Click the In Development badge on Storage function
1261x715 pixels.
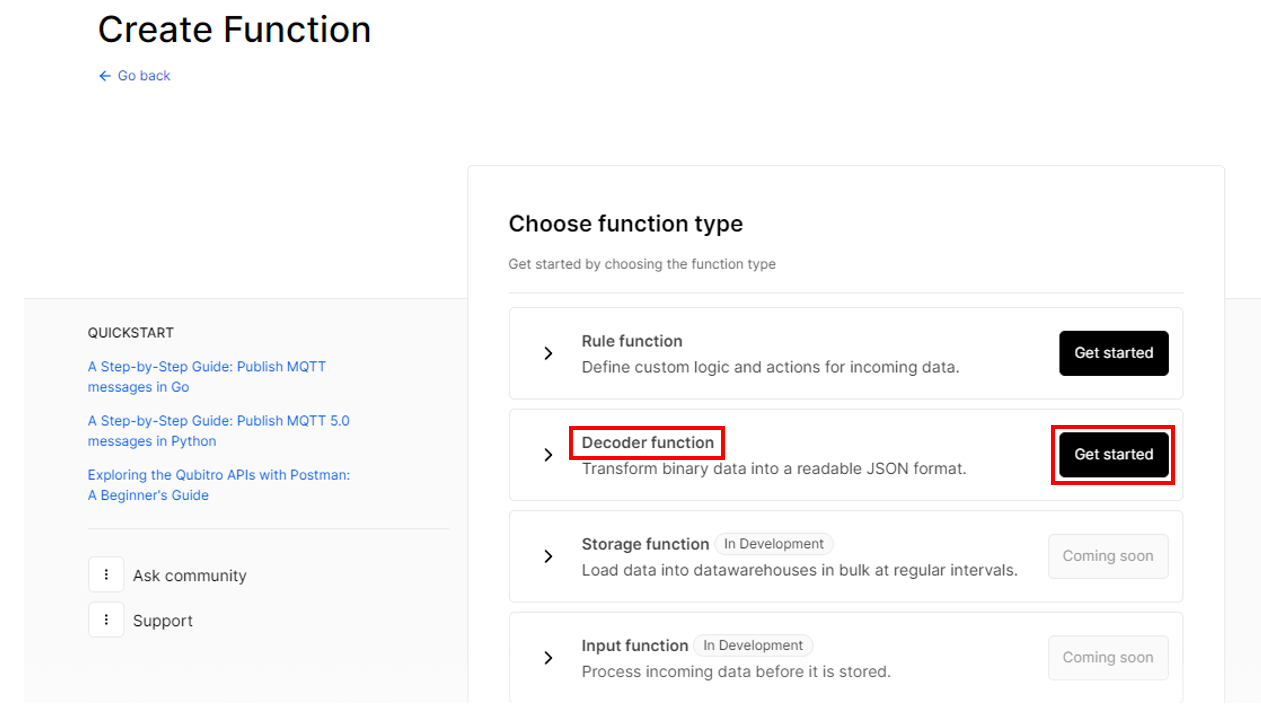tap(774, 544)
